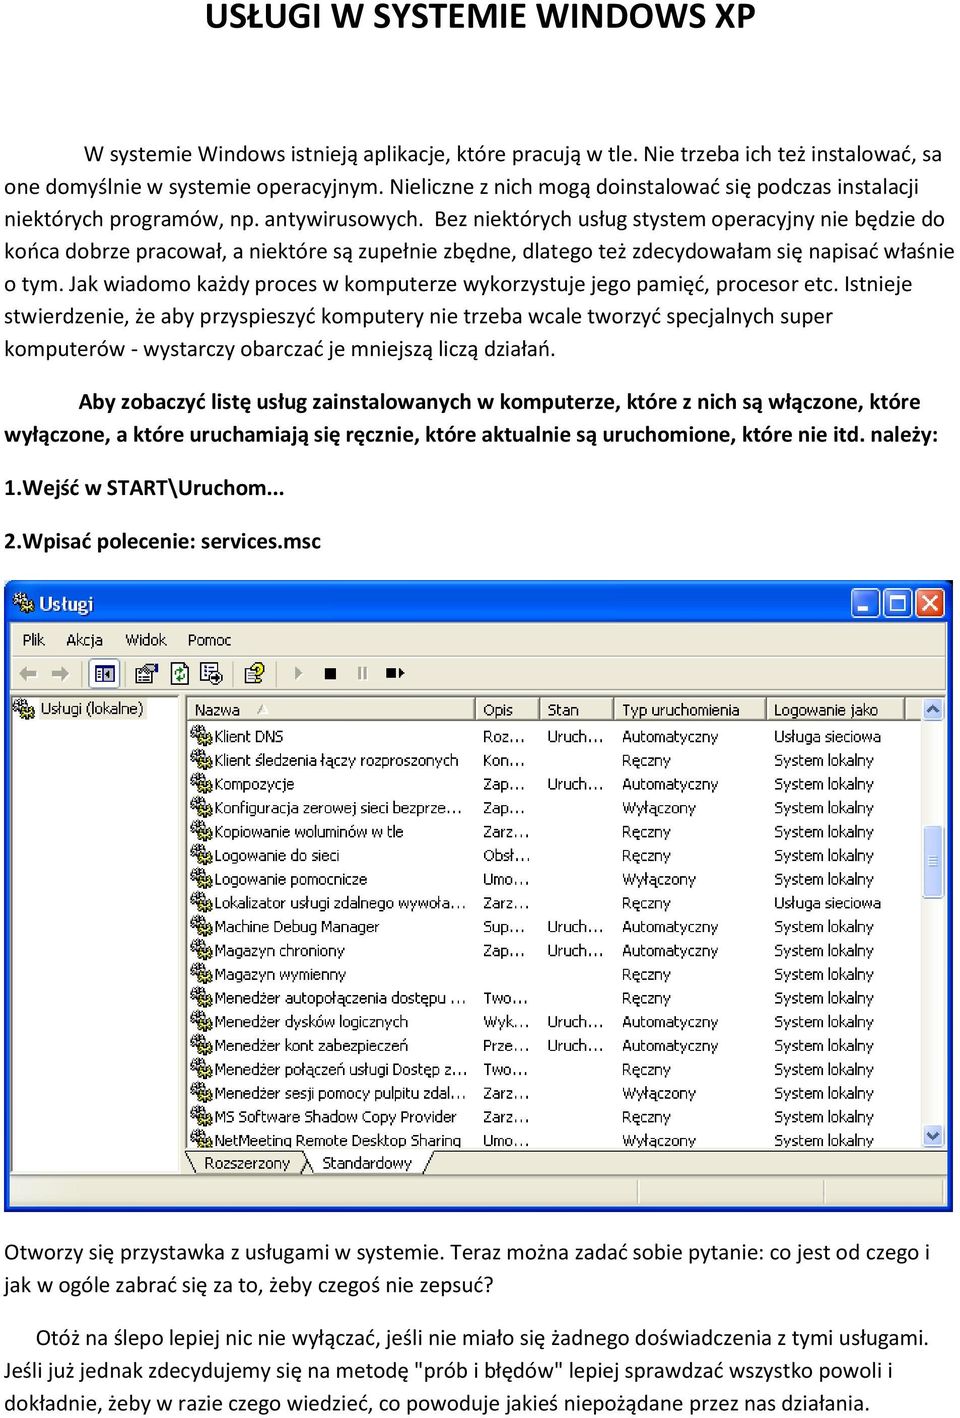960x1418 pixels.
Task: Select 'Menedżer sesji pomocy pulpitu zdal...' service name
Action: pos(340,1093)
